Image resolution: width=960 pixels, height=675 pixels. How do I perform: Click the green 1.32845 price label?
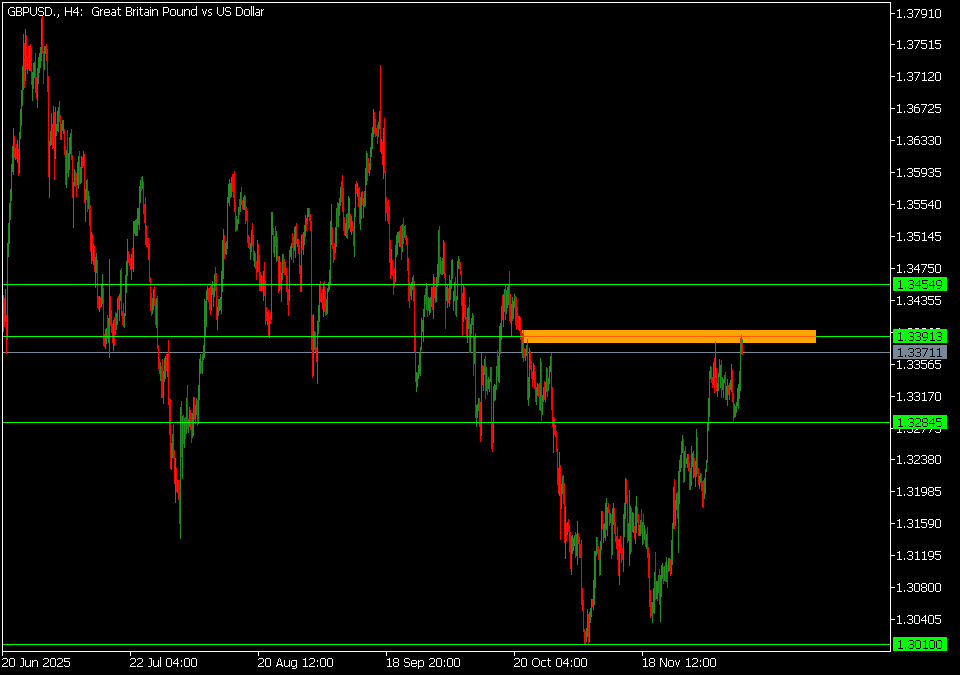[920, 423]
